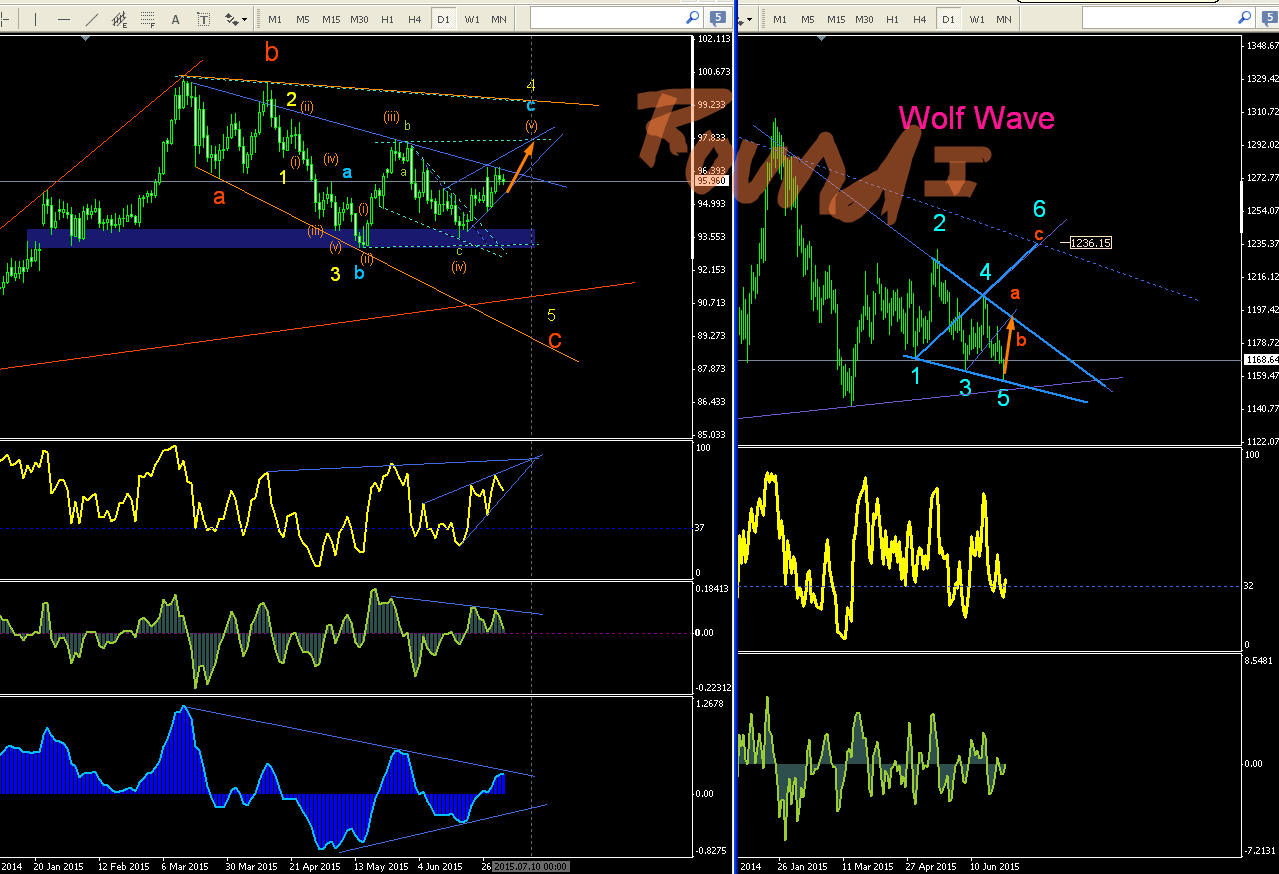Open the right chat notifications icon
Screen dimensions: 1279x874
pos(1269,18)
